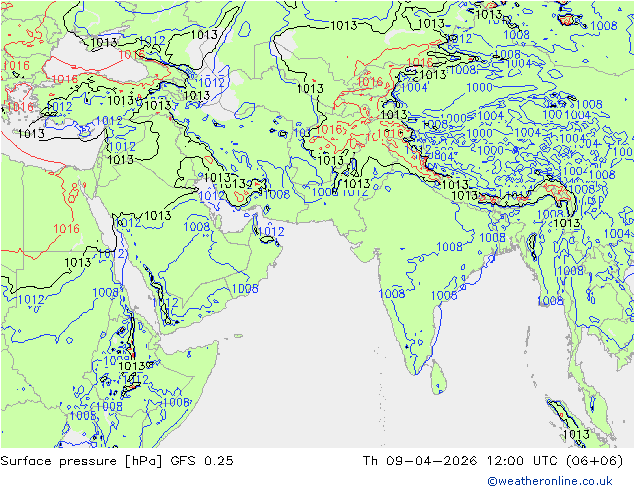This screenshot has height=490, width=634.
Task: Select the 'Th 09-04-2026 12:00 UTC (06+06)' timestamp
Action: click(x=493, y=461)
